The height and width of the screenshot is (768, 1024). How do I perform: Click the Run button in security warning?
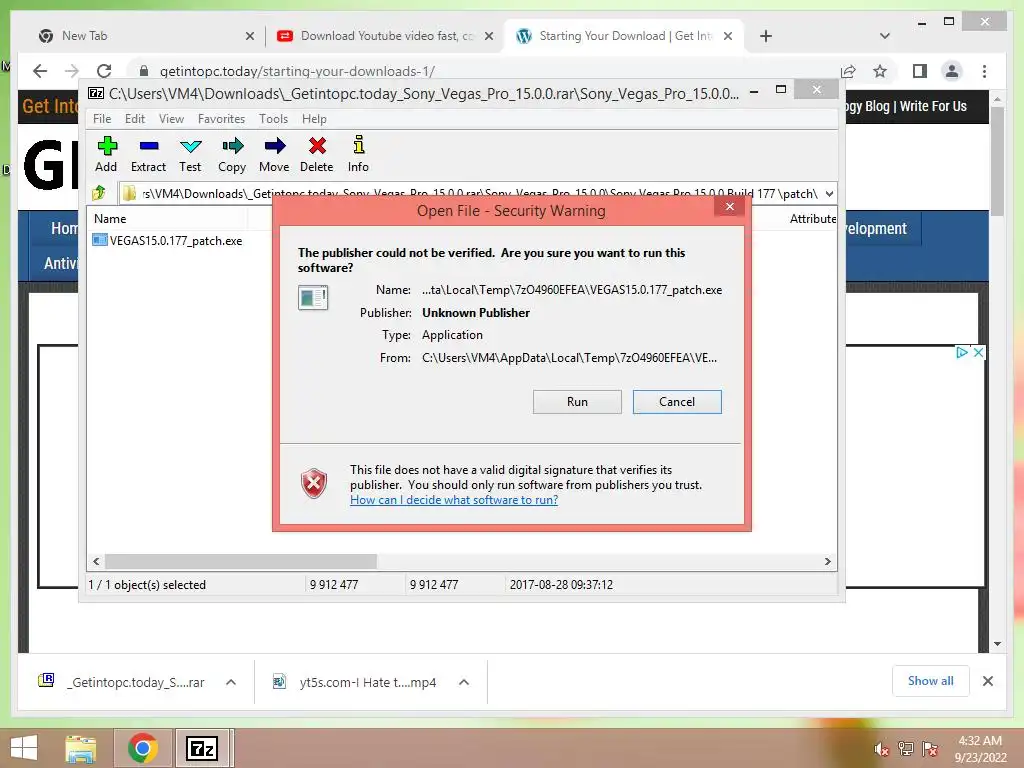pyautogui.click(x=577, y=402)
